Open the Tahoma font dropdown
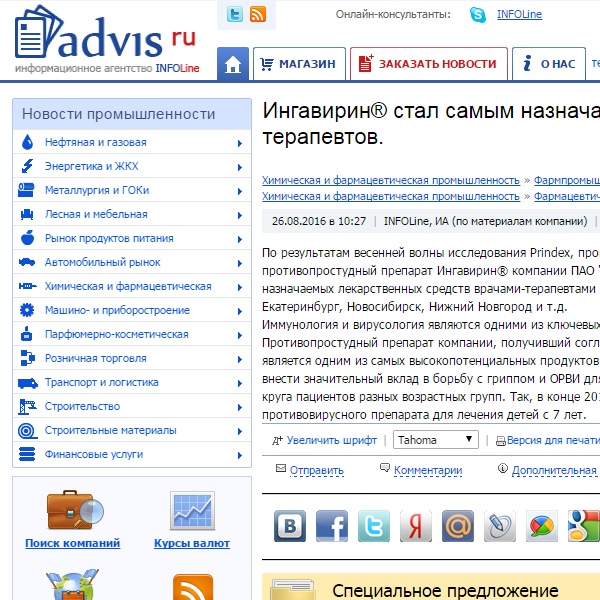Screen dimensions: 600x600 coord(435,440)
